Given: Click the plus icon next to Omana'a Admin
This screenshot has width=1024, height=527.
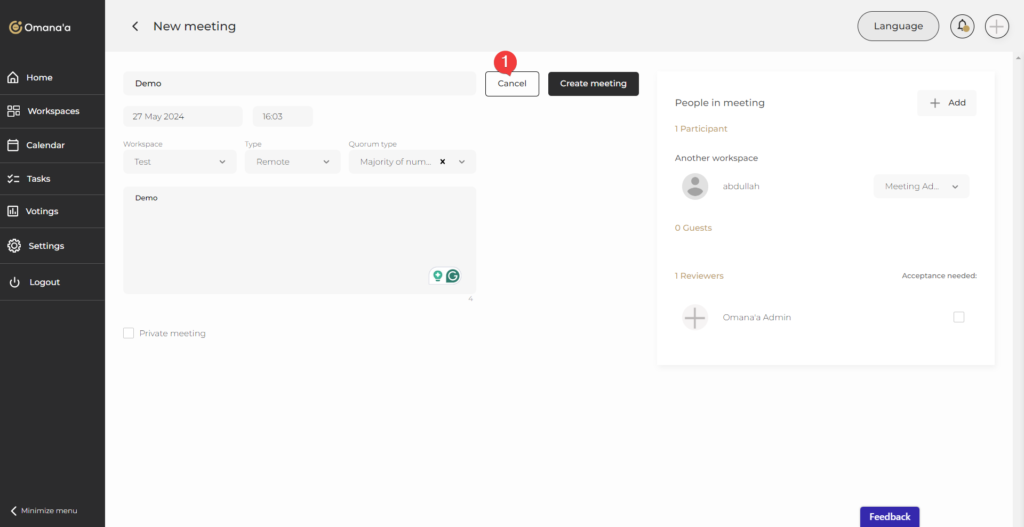Looking at the screenshot, I should pyautogui.click(x=695, y=318).
